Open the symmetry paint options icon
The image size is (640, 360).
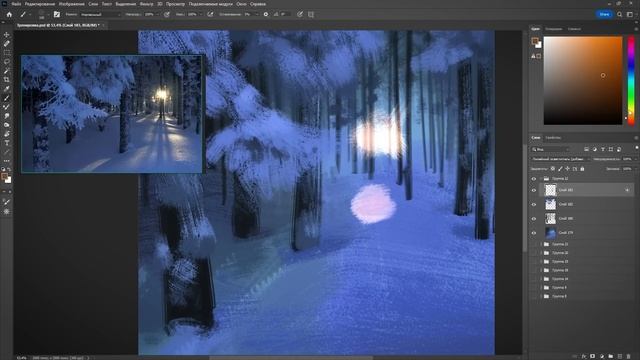(311, 14)
